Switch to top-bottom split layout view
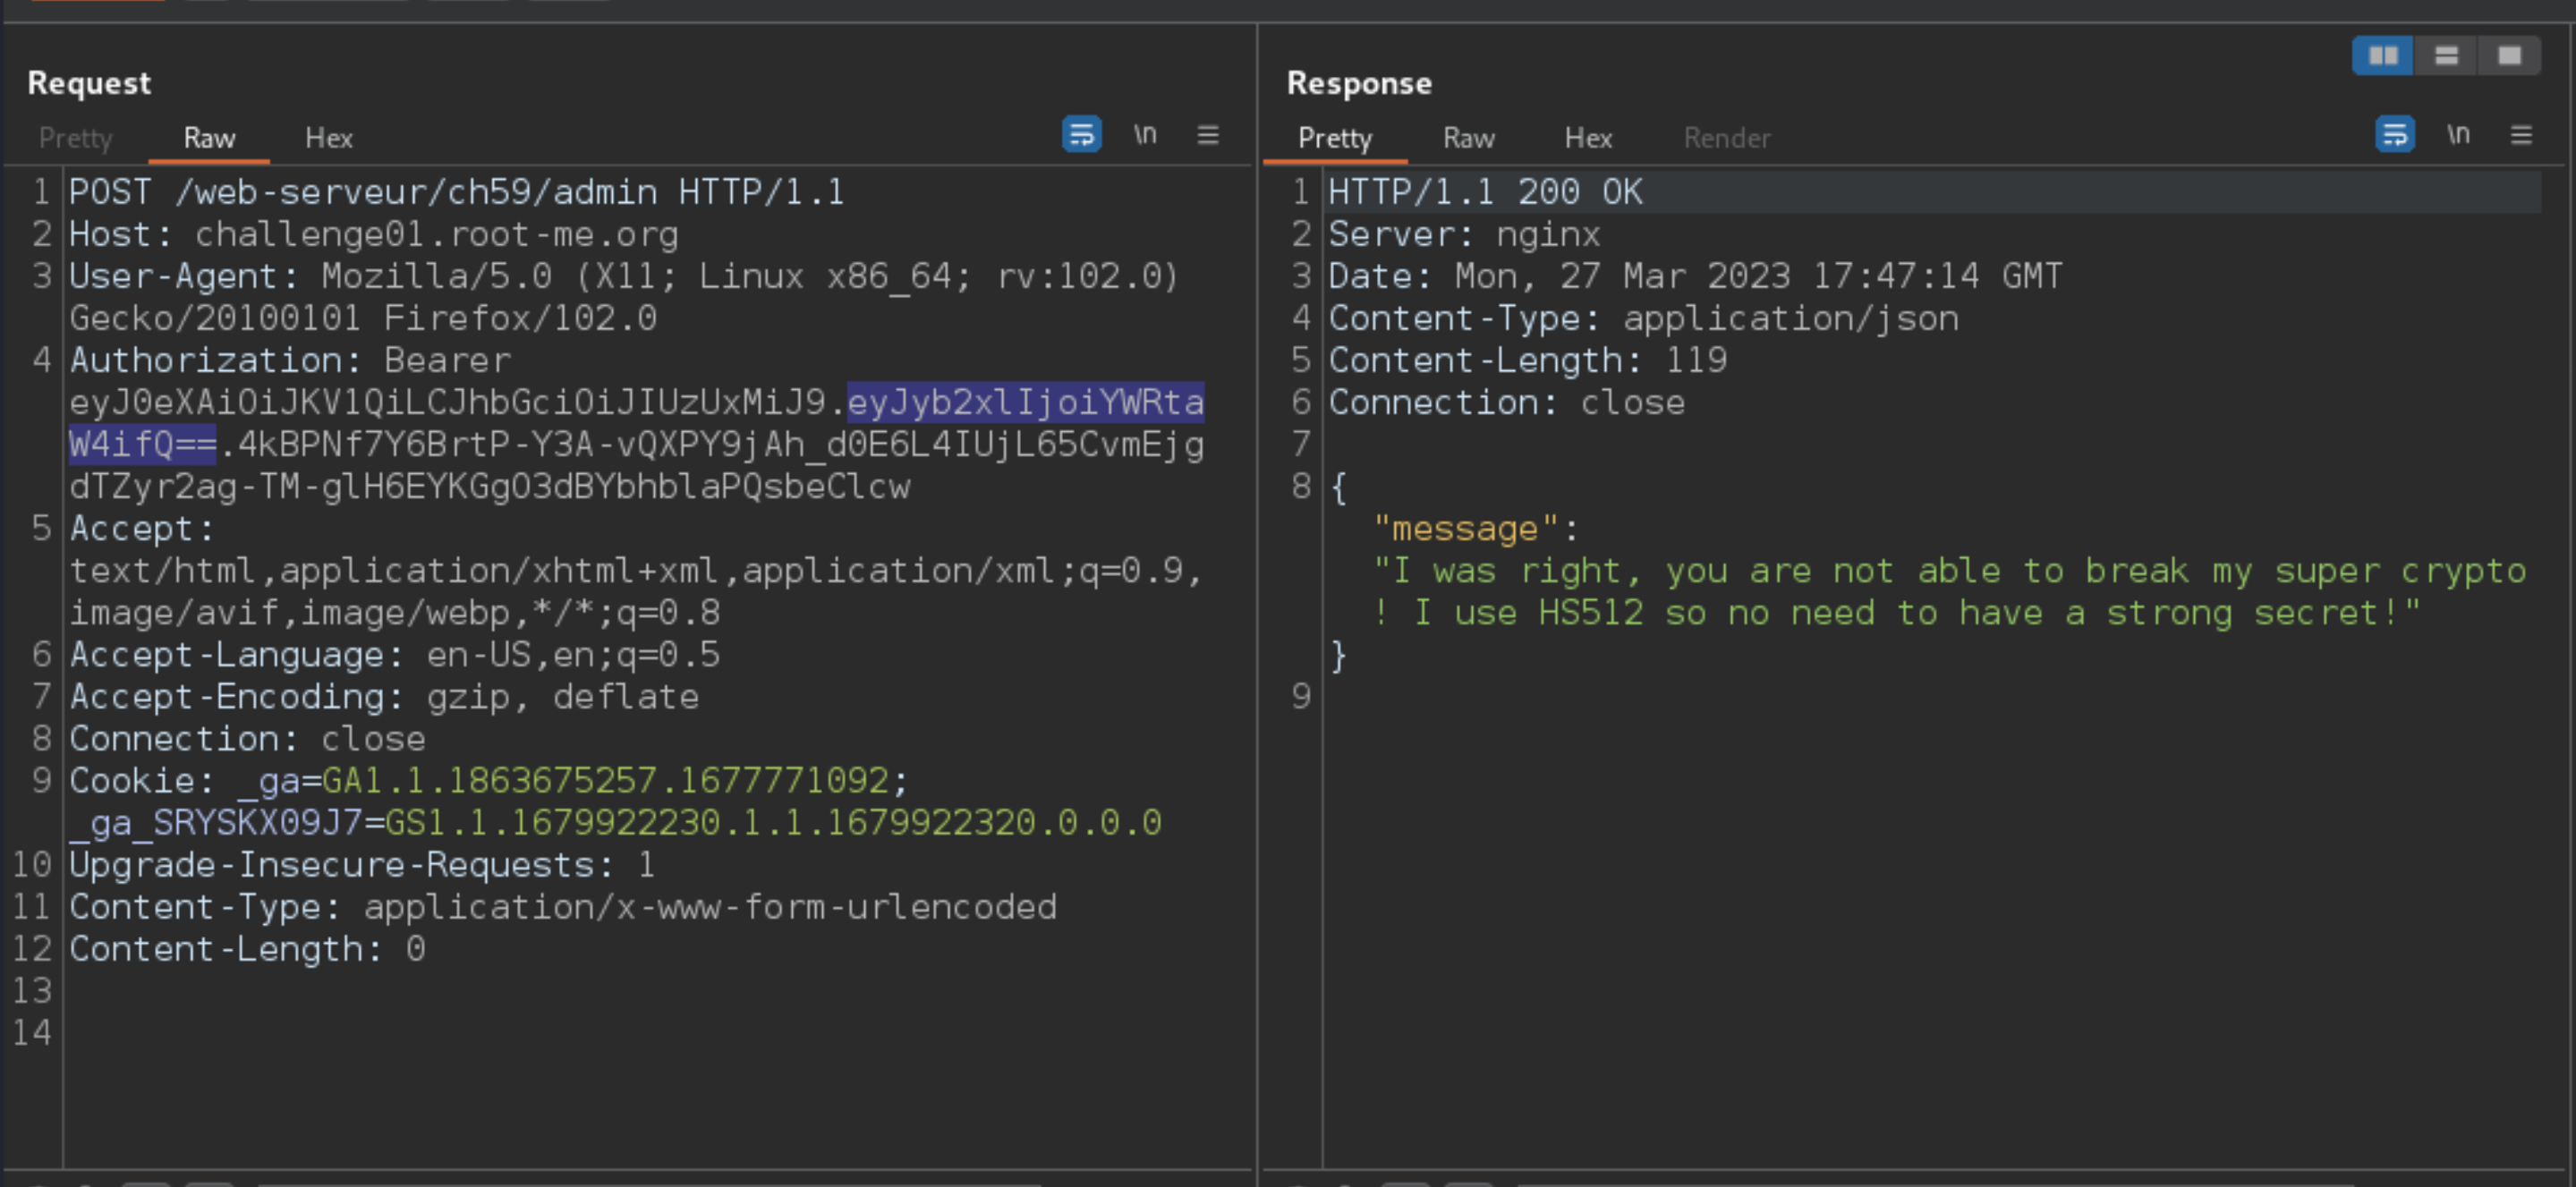This screenshot has height=1187, width=2576. [x=2446, y=55]
